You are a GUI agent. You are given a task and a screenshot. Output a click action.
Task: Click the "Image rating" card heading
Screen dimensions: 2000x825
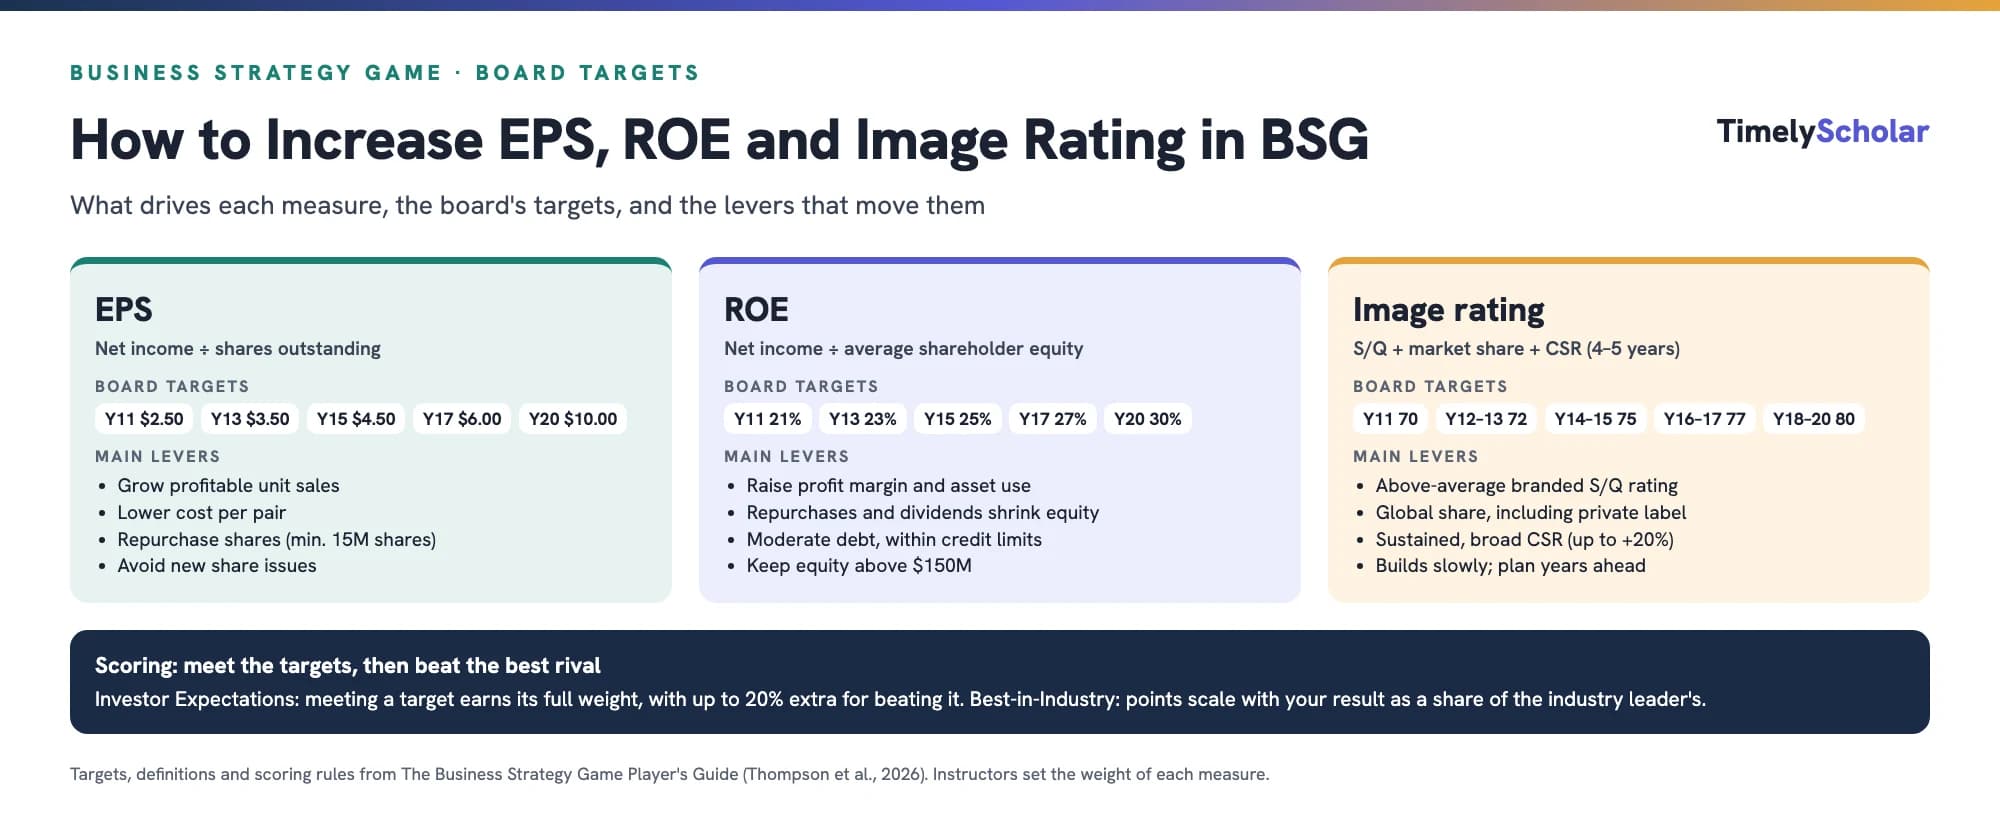tap(1448, 310)
